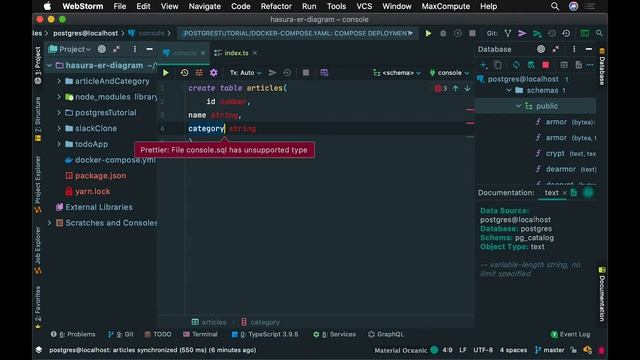Open the Refactor menu

pyautogui.click(x=276, y=7)
